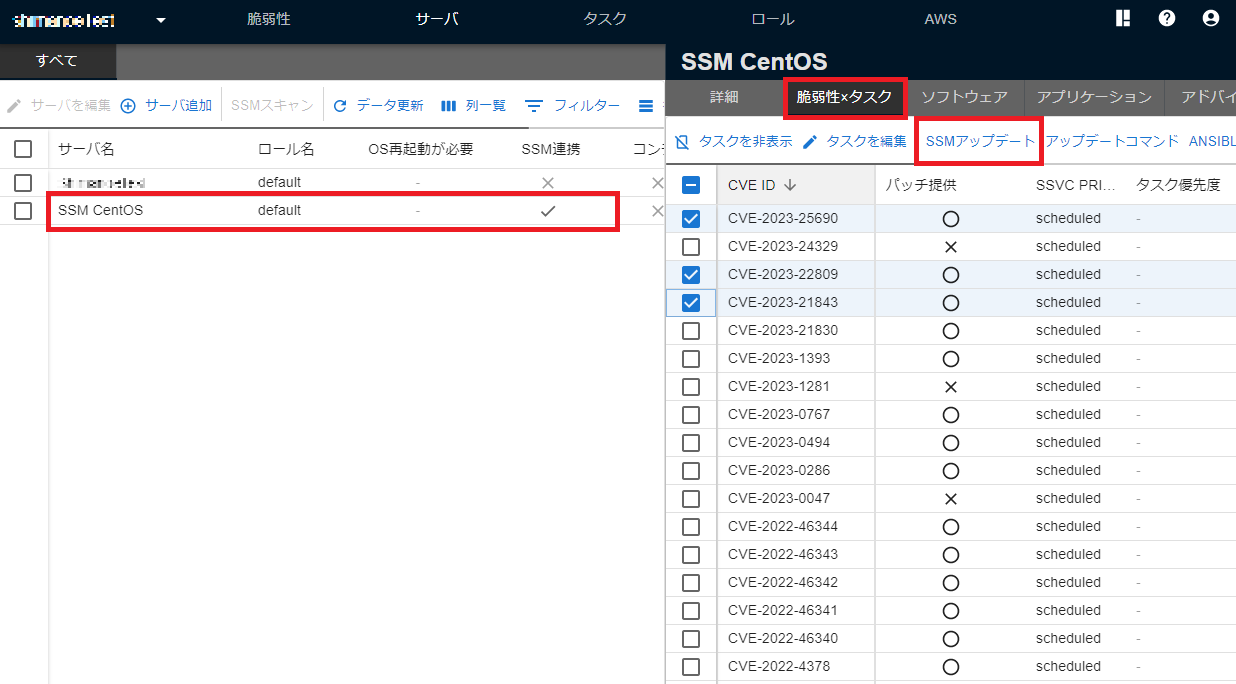The width and height of the screenshot is (1236, 684).
Task: Click the 列一覧 button
Action: coord(474,105)
